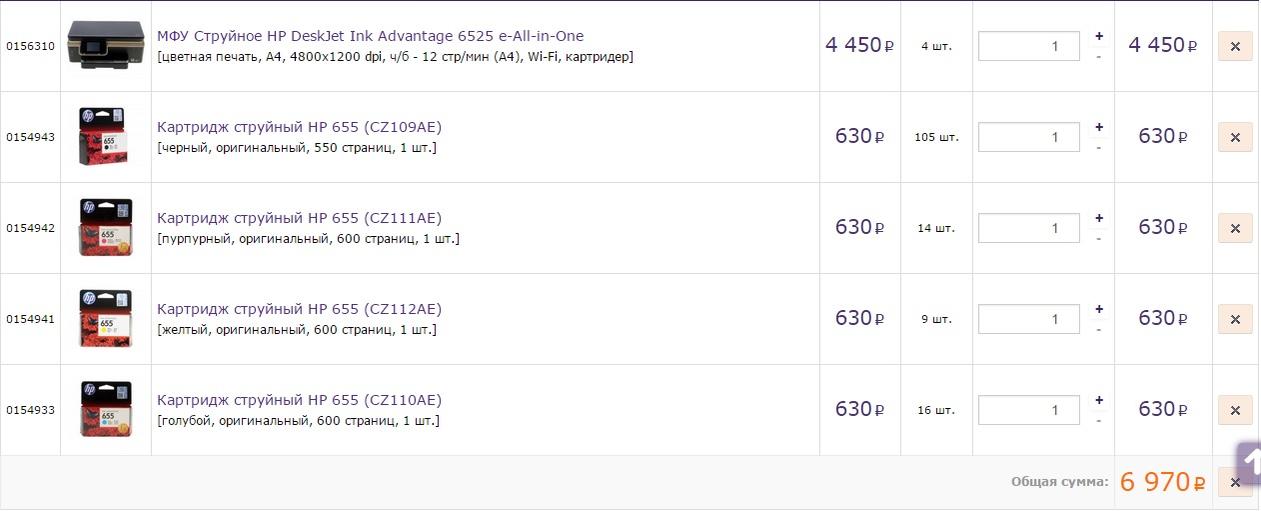Open the МФУ Струйное HP DeskJet product link
This screenshot has width=1261, height=511.
tap(370, 36)
